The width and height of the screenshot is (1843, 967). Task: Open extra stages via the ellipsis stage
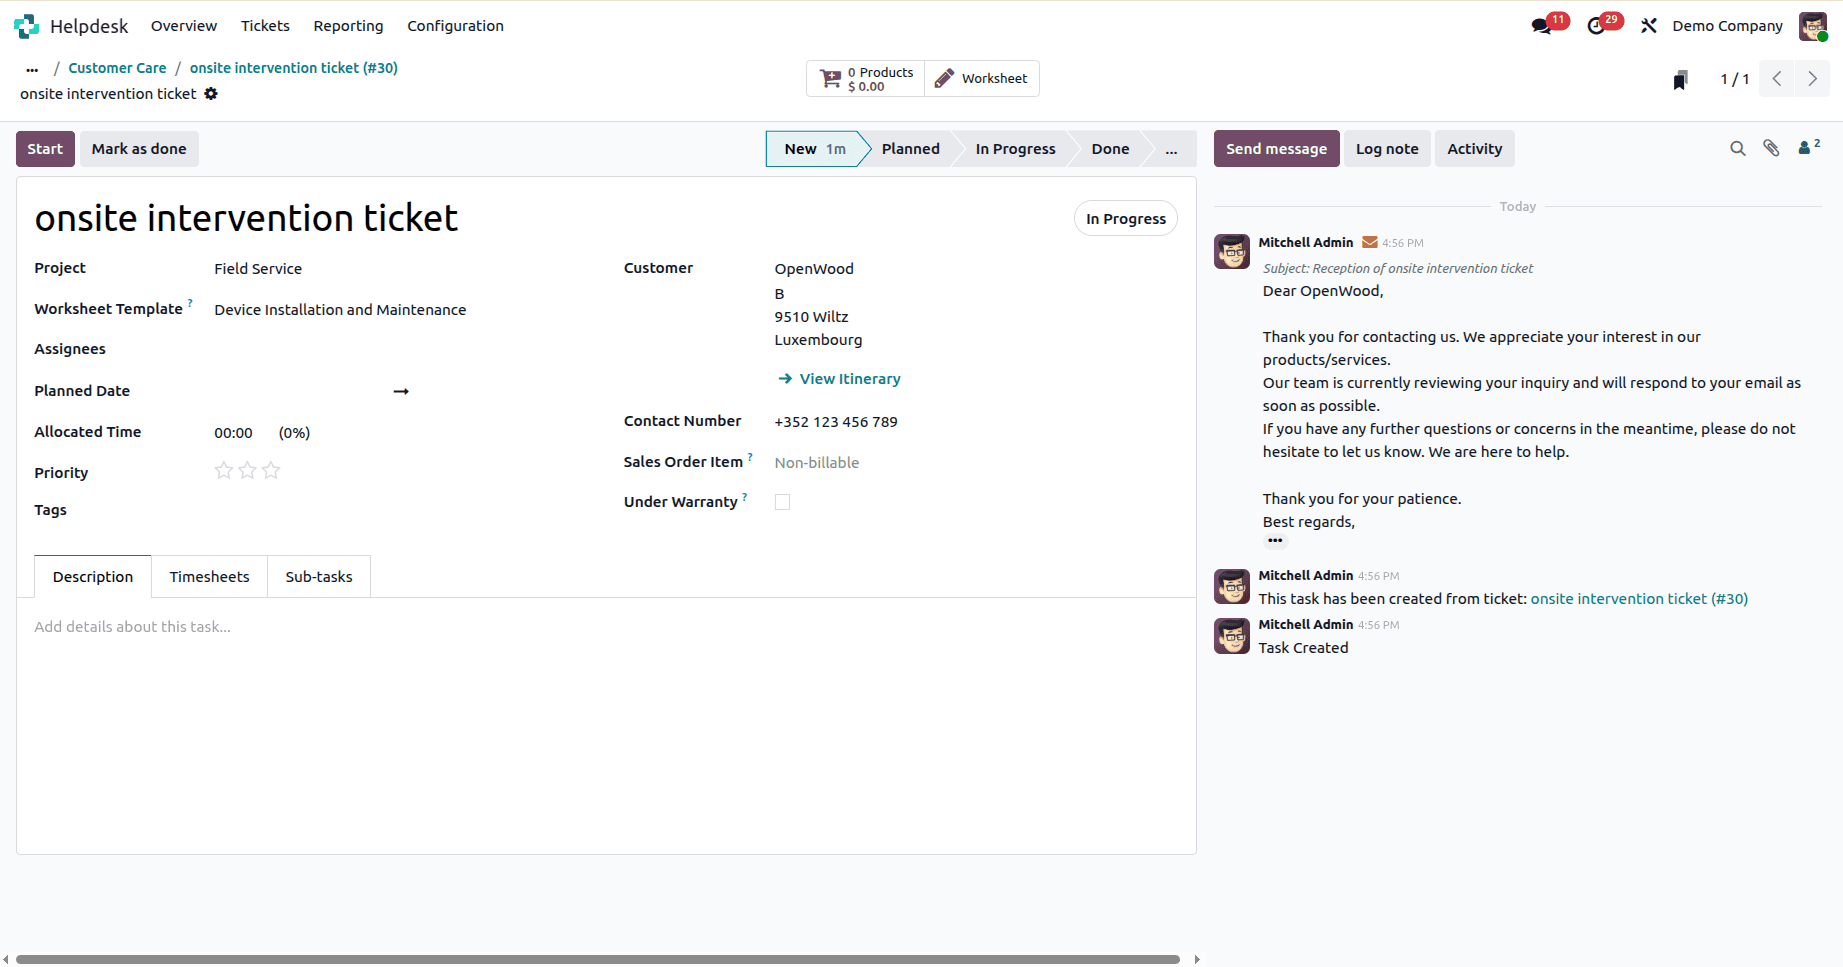pos(1171,148)
